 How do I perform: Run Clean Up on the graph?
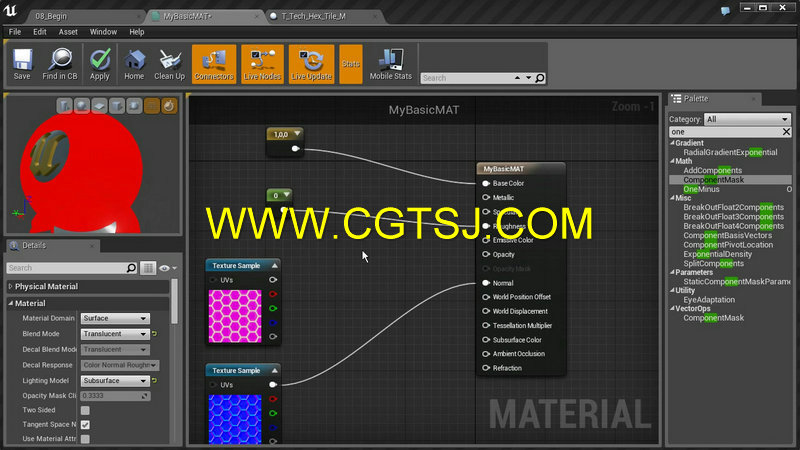(169, 64)
